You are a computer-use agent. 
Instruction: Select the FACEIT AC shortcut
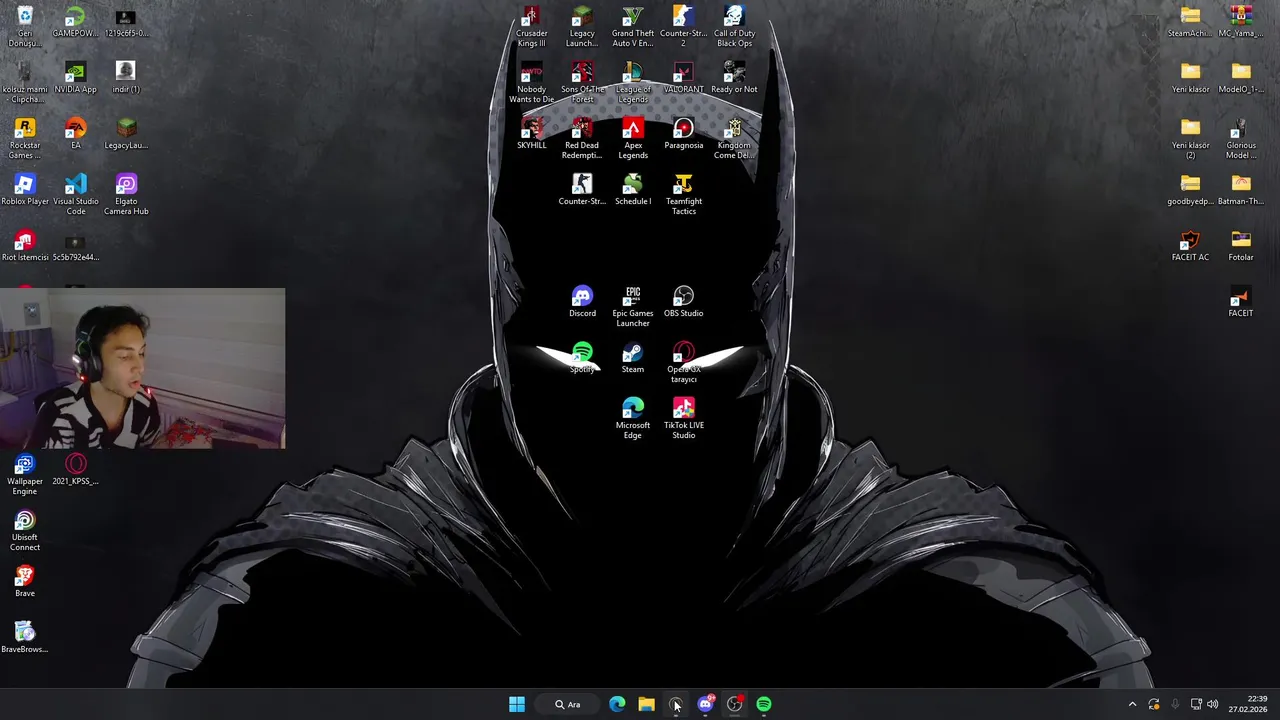coord(1190,246)
